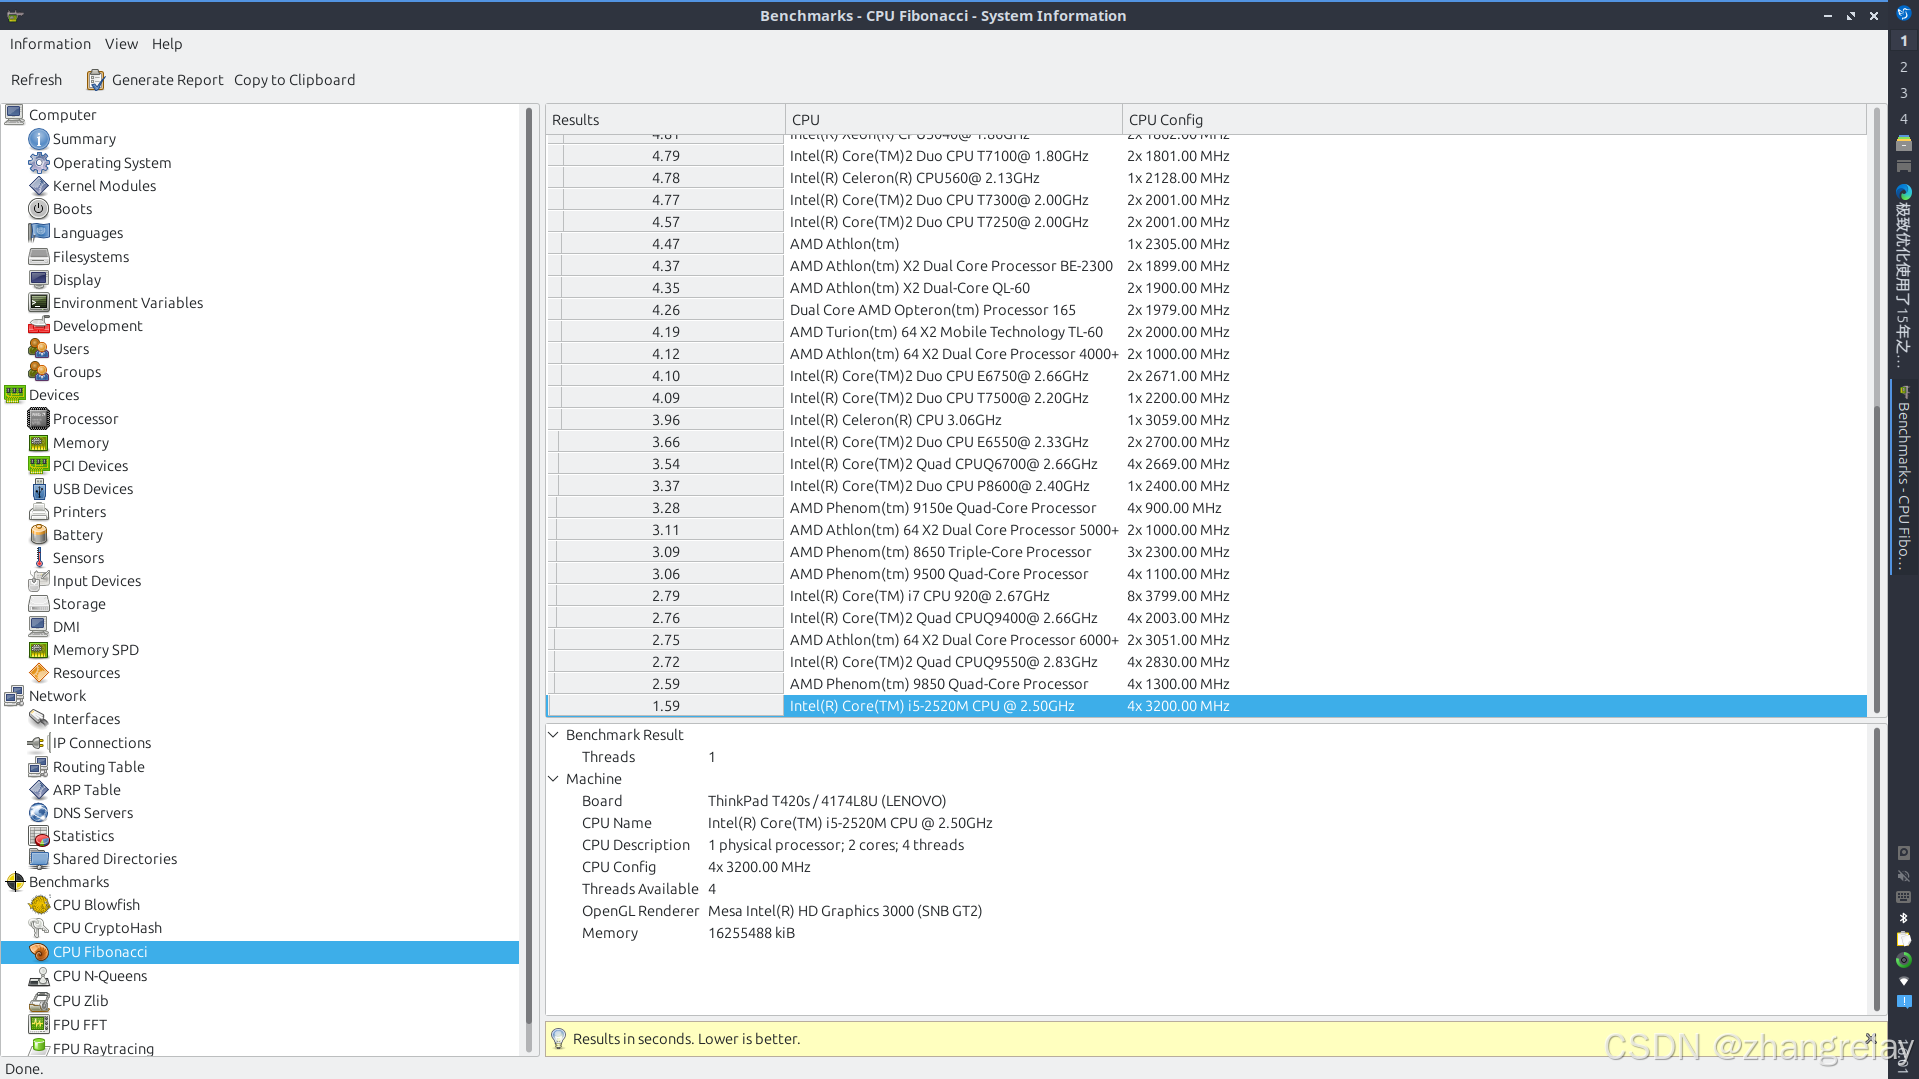Select the Users icon

[39, 349]
